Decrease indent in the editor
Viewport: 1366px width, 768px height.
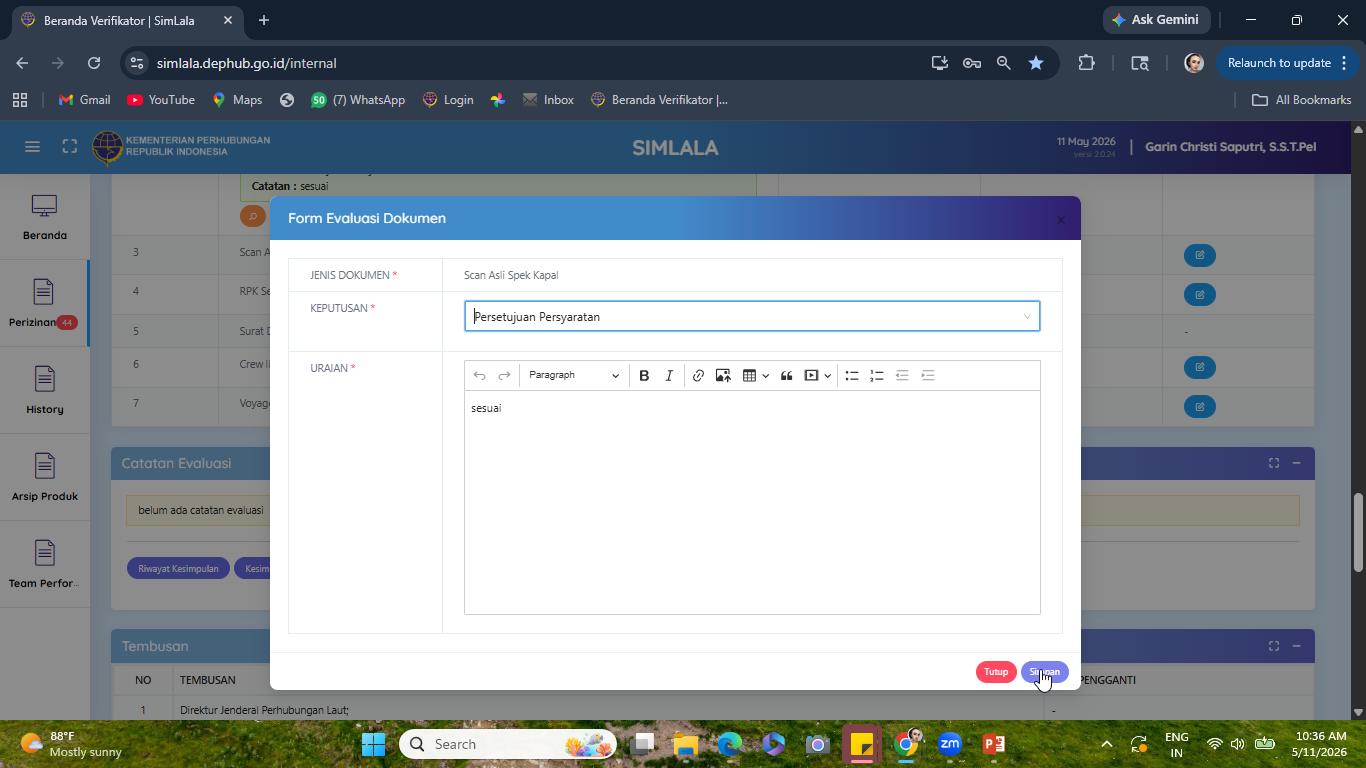coord(902,375)
